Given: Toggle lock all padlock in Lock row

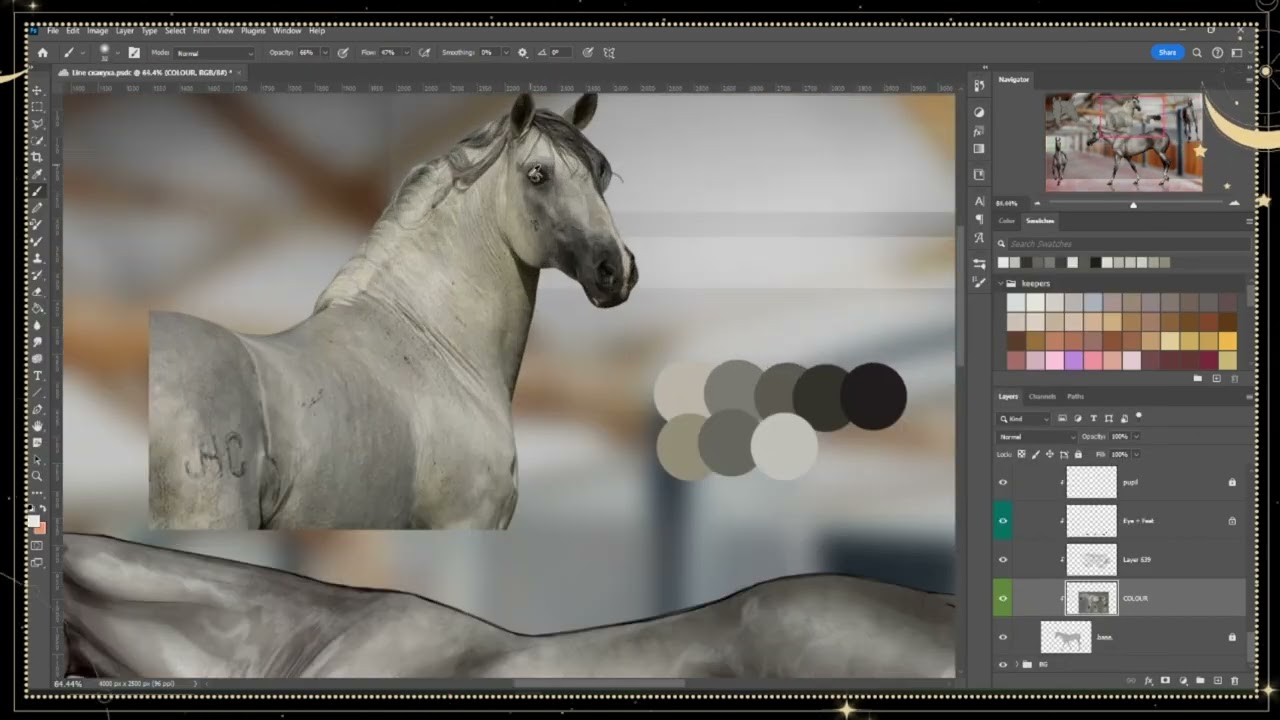Looking at the screenshot, I should (x=1078, y=454).
